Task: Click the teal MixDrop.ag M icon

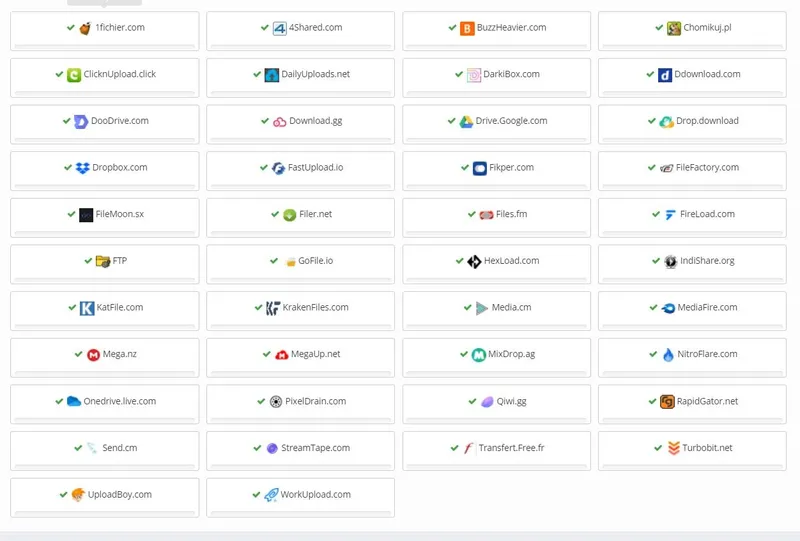Action: point(479,355)
